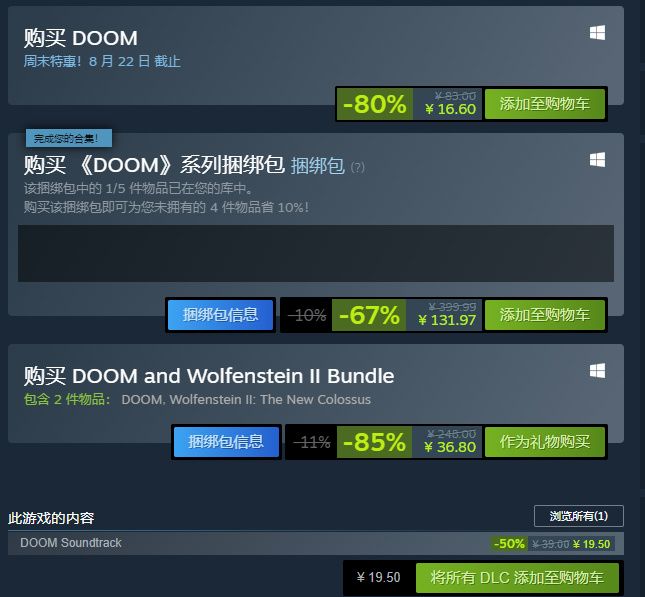Image resolution: width=645 pixels, height=597 pixels.
Task: Add DOOM at ¥16.60 to cart
Action: pyautogui.click(x=545, y=104)
